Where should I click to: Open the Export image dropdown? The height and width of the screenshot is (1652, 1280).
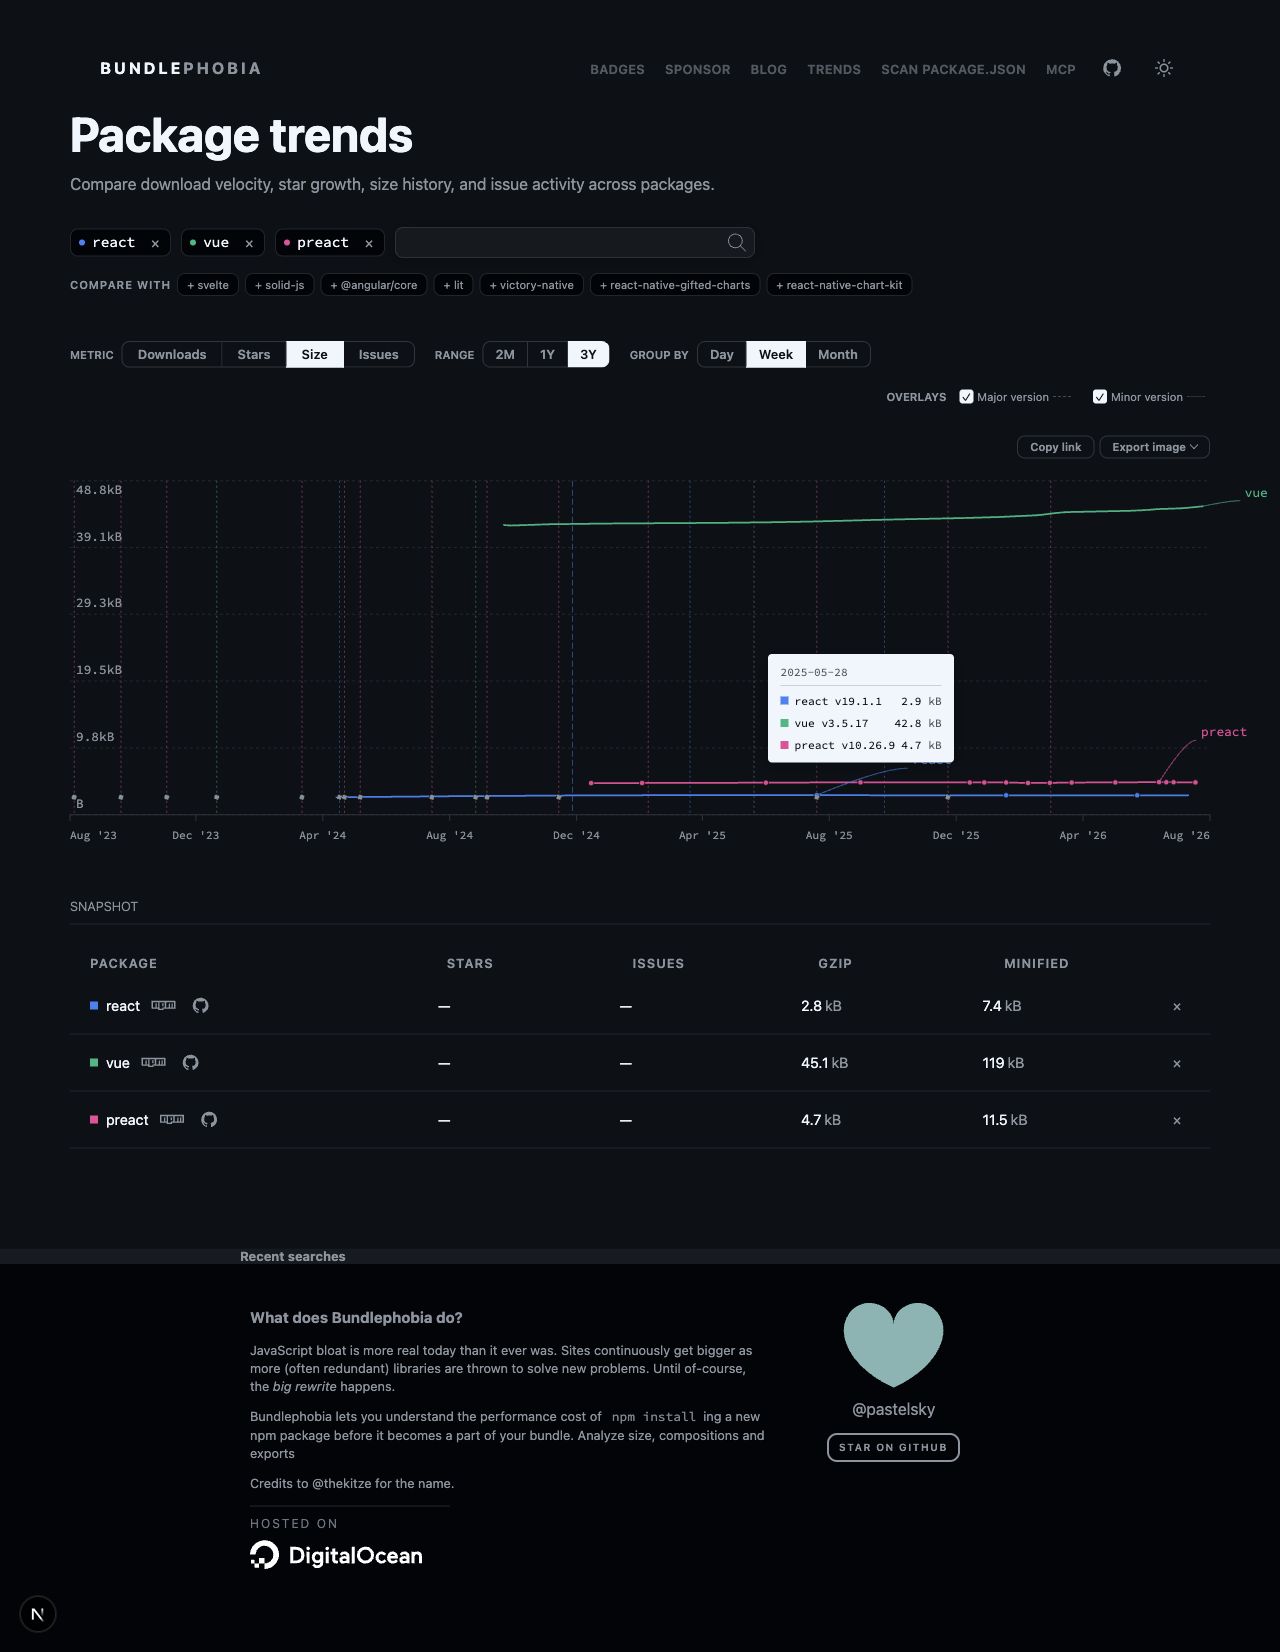click(x=1155, y=447)
